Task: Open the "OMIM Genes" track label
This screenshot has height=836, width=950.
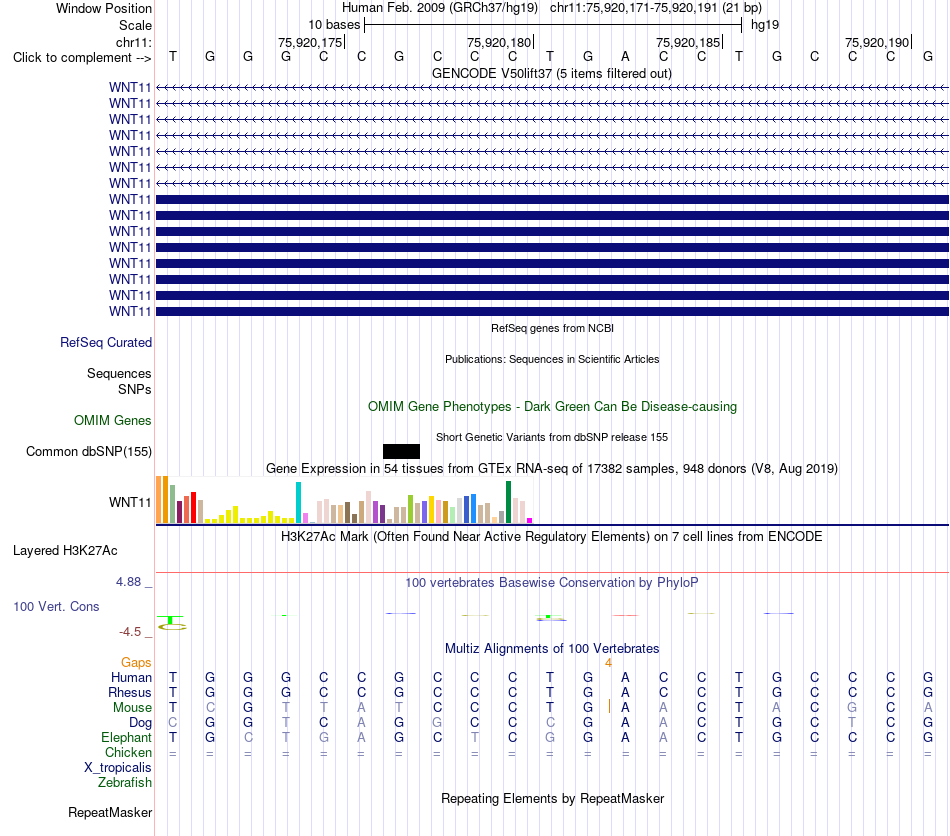Action: tap(113, 420)
